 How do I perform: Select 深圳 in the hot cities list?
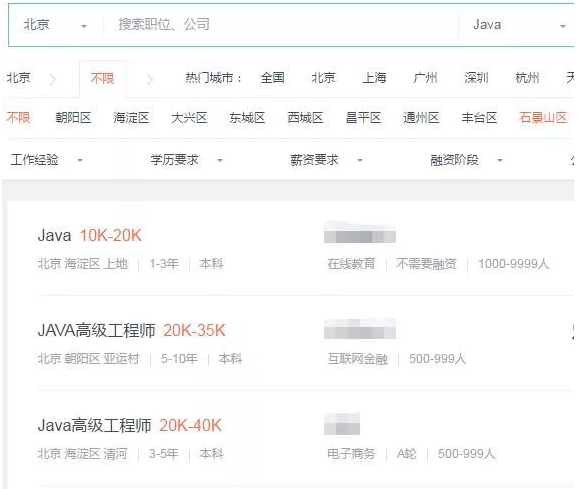476,77
